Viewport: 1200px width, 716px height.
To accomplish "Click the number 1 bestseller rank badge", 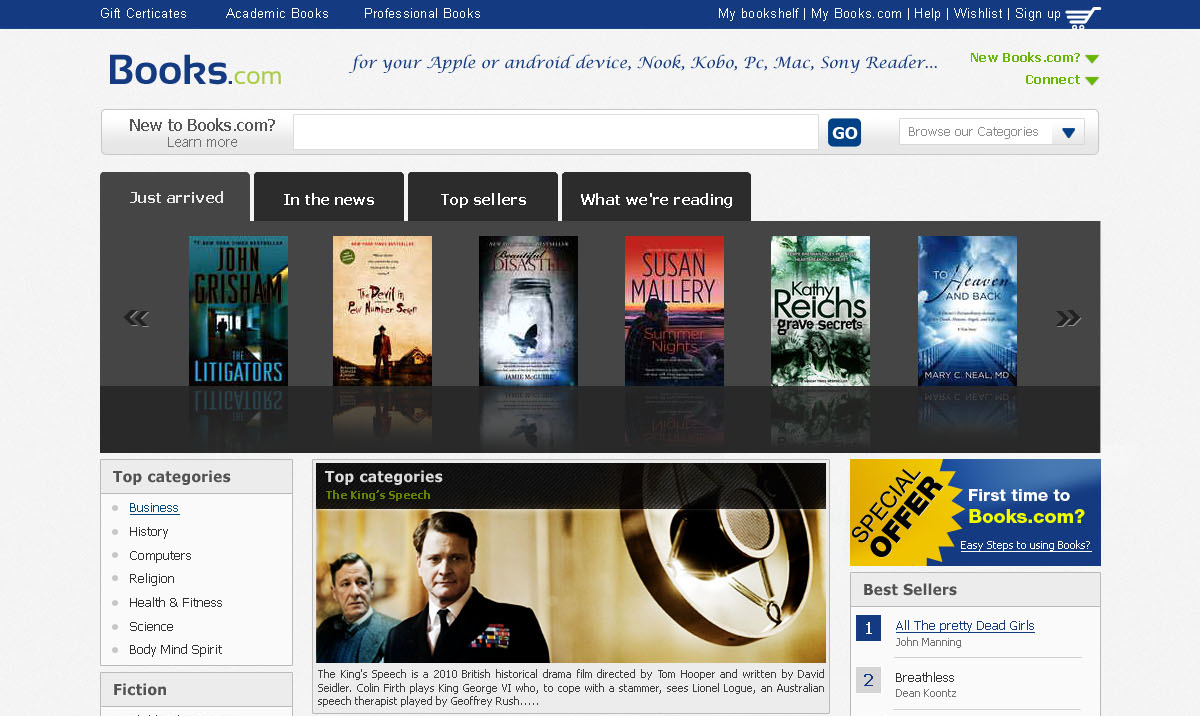I will point(868,629).
